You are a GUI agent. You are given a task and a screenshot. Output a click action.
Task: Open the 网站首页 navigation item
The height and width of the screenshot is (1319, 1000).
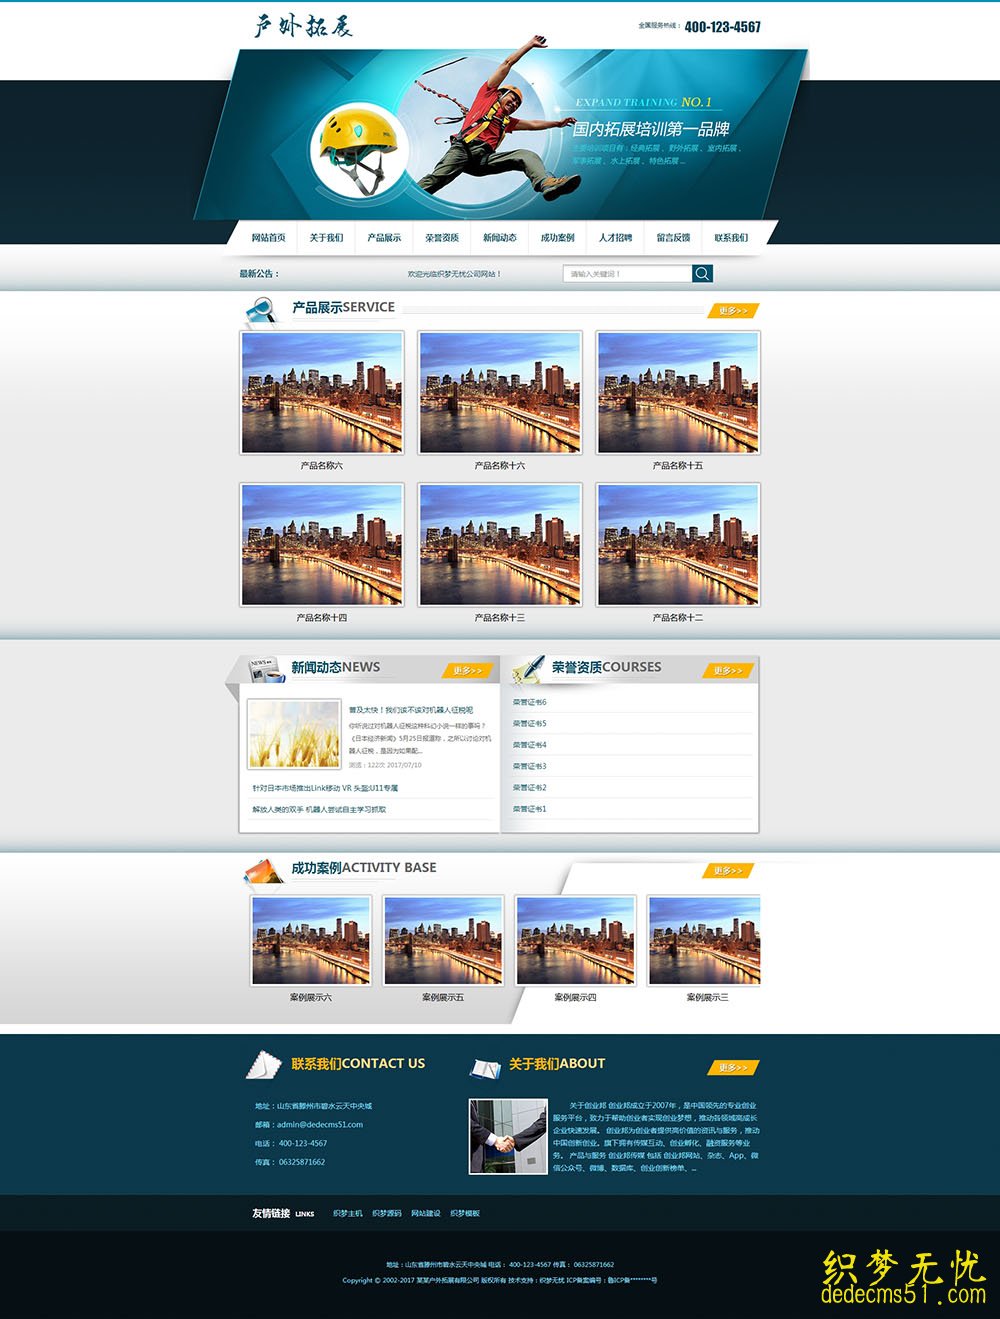(x=268, y=238)
